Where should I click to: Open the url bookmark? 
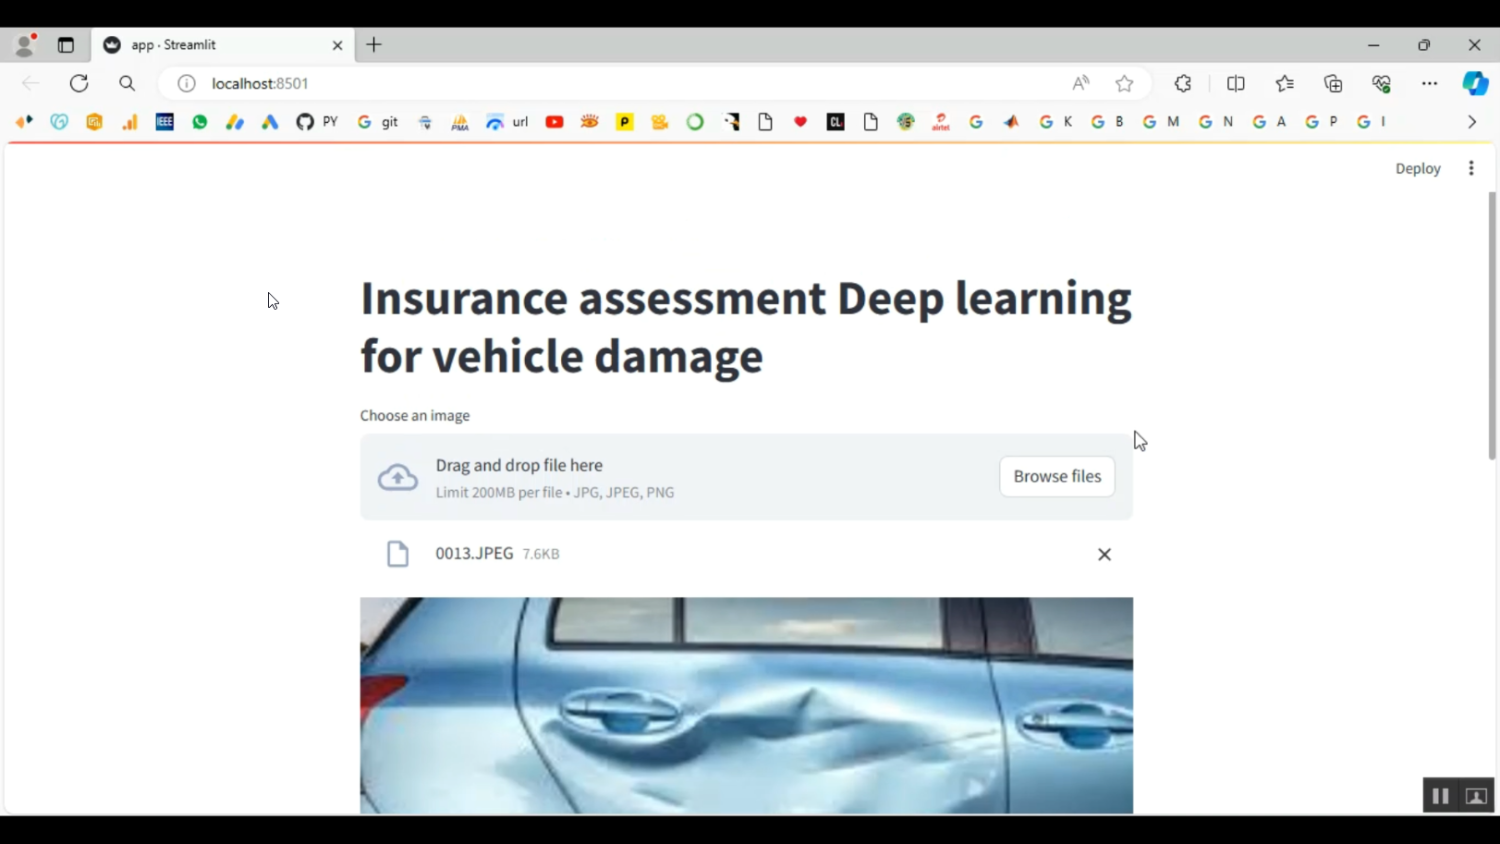(507, 122)
